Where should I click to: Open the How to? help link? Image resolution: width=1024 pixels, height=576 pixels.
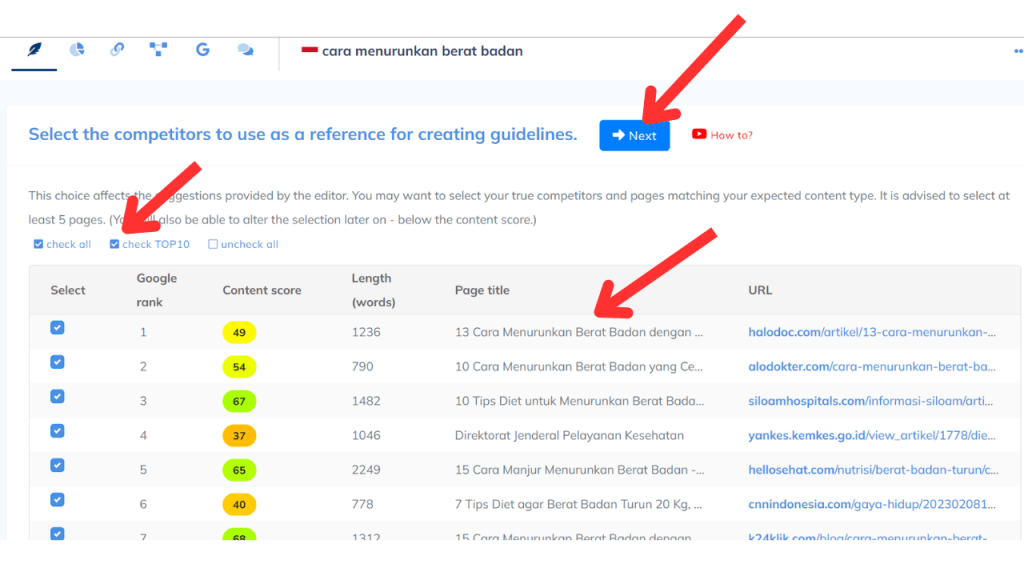click(x=731, y=135)
